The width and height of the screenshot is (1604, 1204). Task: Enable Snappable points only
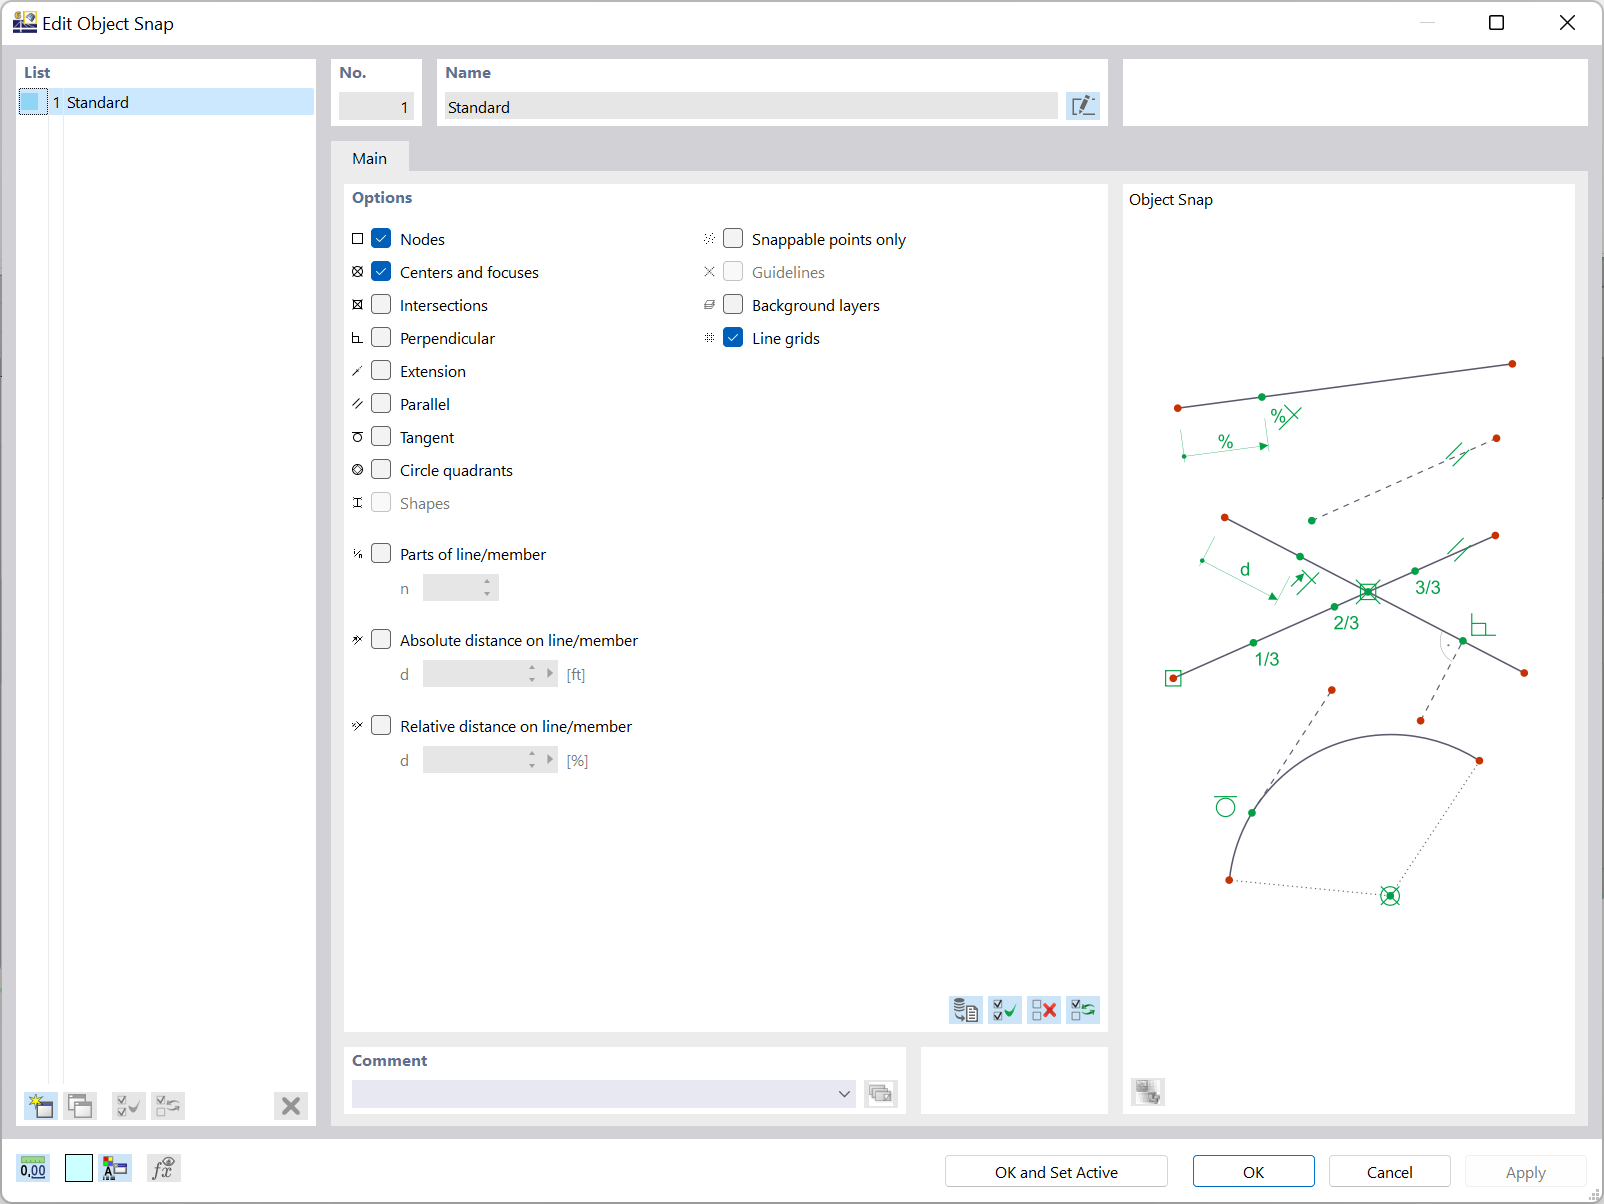click(733, 239)
